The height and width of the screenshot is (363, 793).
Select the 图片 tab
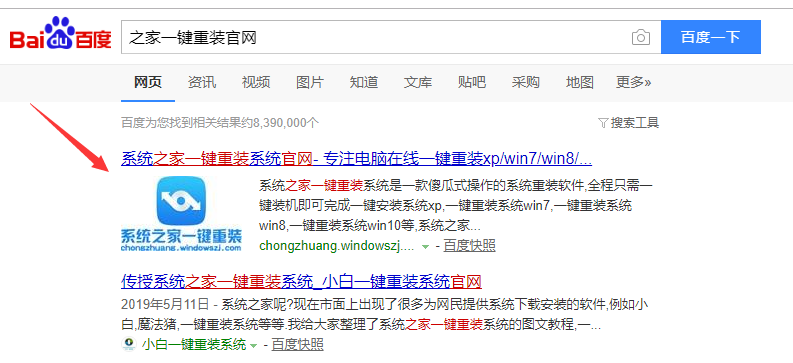310,82
